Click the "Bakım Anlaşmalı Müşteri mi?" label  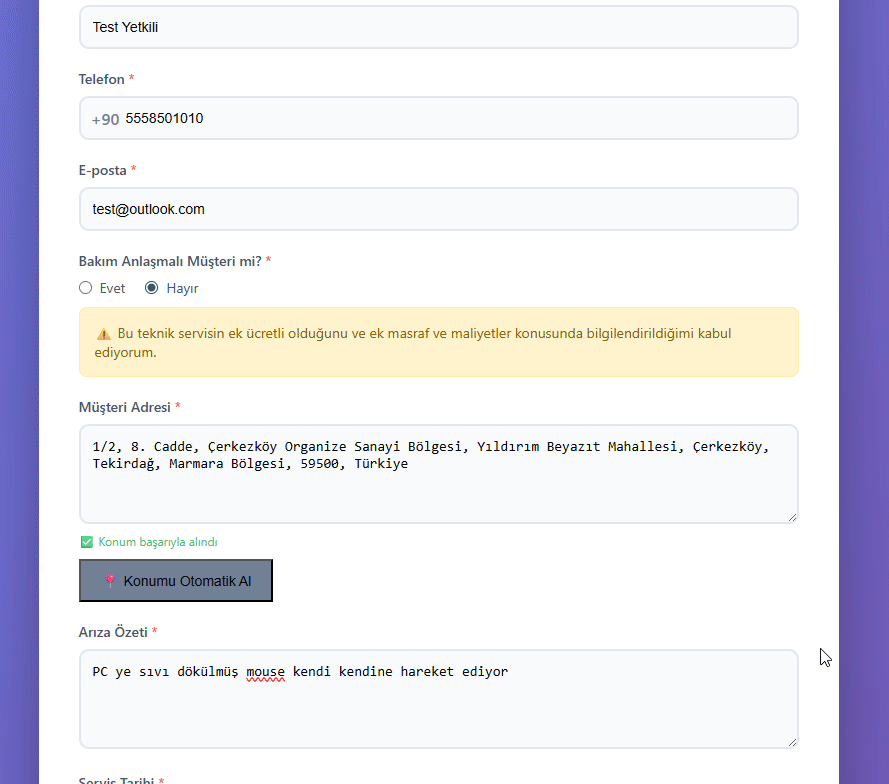[x=170, y=261]
